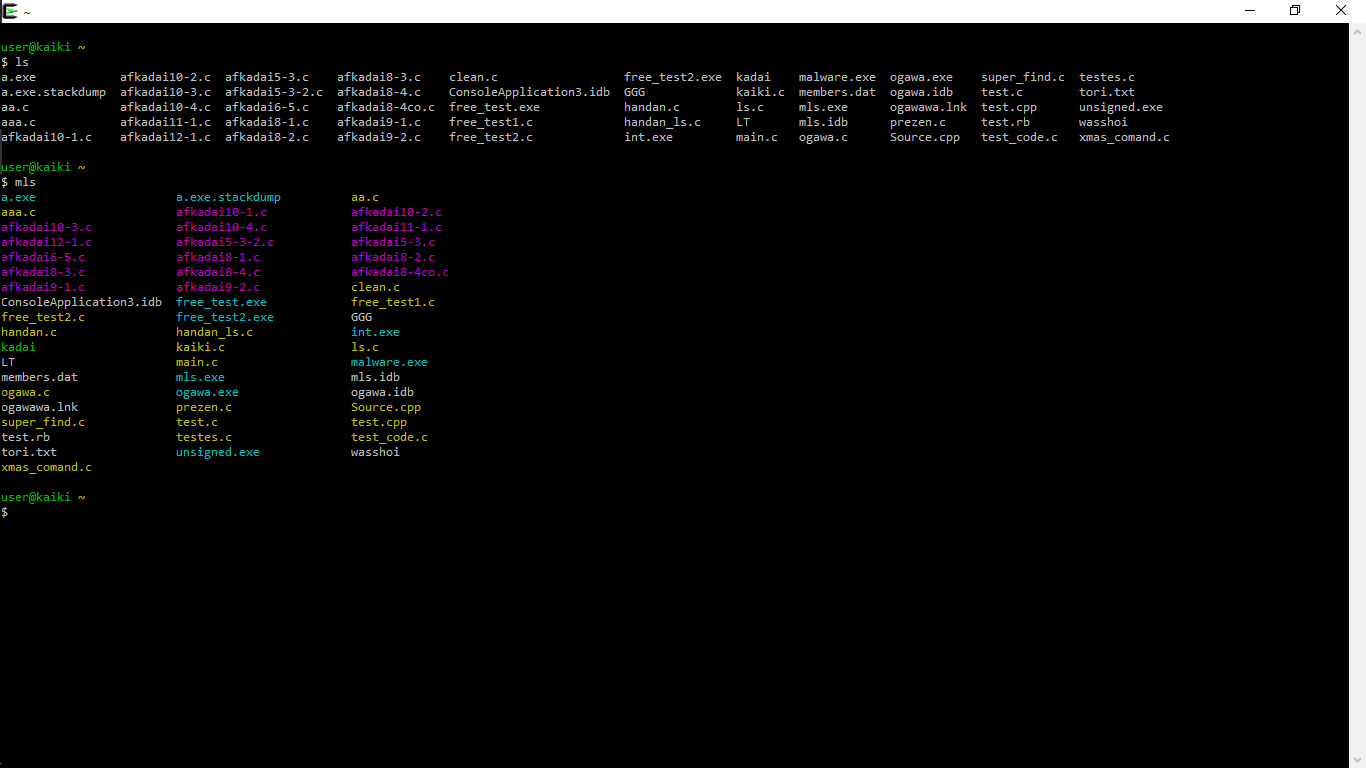1366x768 pixels.
Task: Click cyan int.exe in mls listing
Action: [375, 332]
